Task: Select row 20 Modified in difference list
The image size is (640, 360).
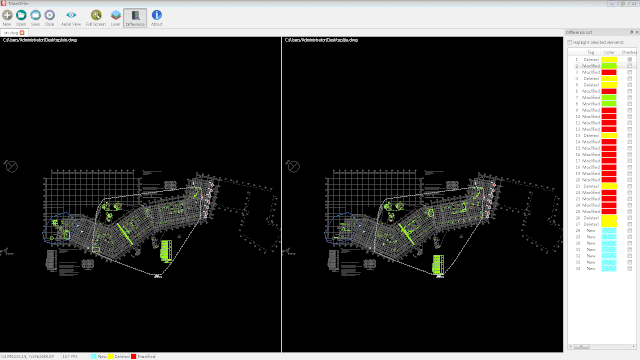Action: [602, 180]
